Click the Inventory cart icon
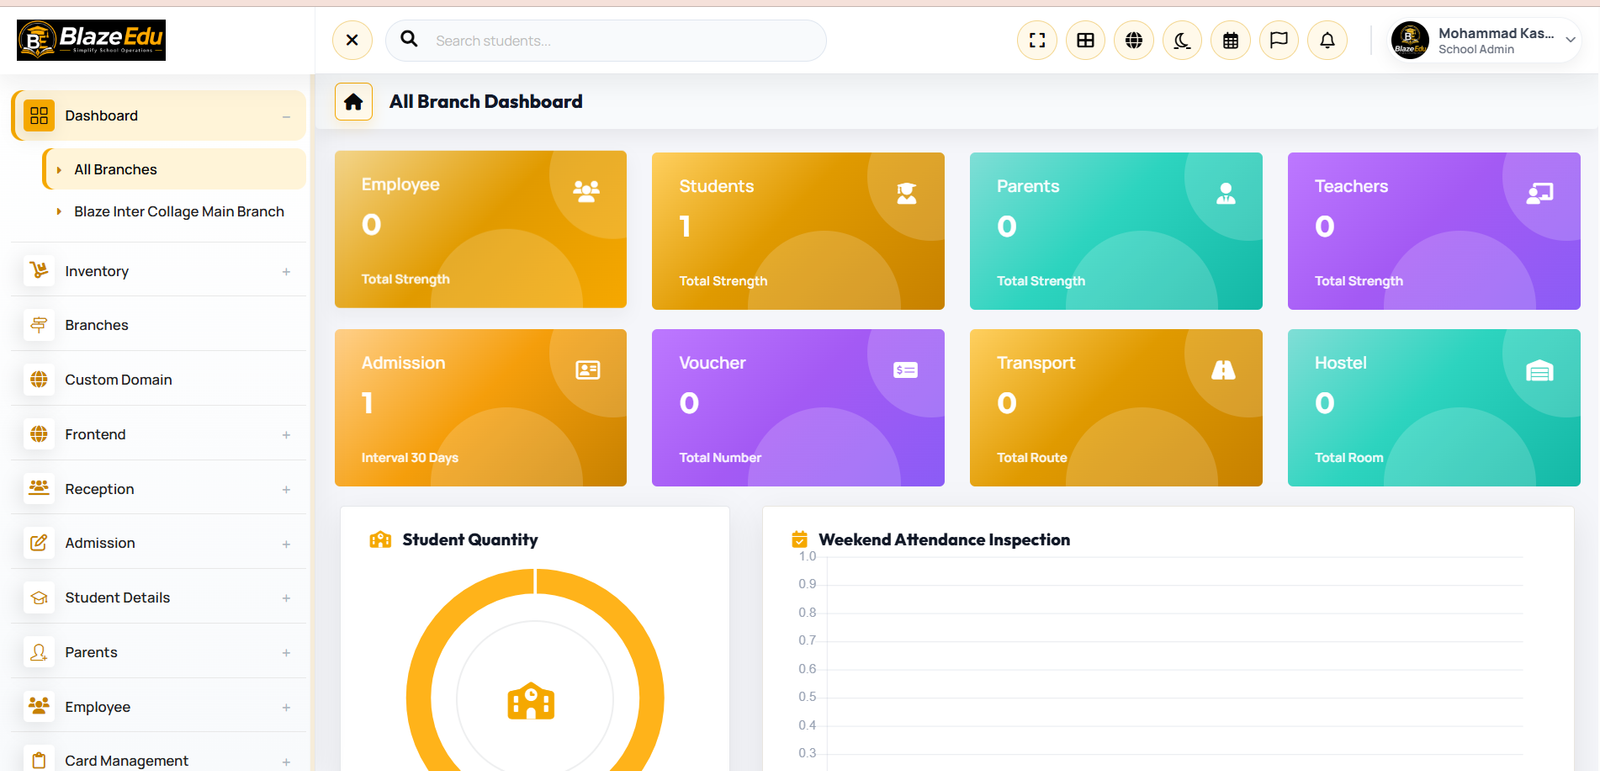Image resolution: width=1600 pixels, height=771 pixels. click(x=39, y=270)
